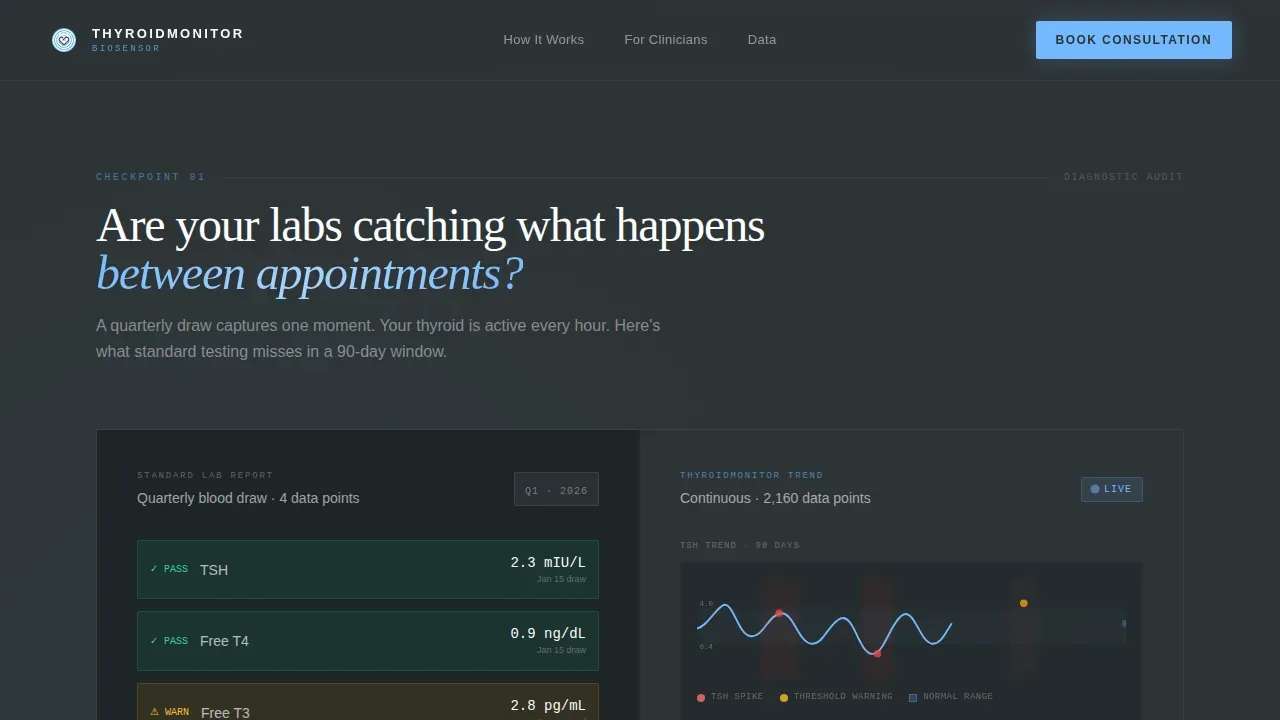Click the red TSH Spike legend dot
Image resolution: width=1280 pixels, height=720 pixels.
[701, 697]
